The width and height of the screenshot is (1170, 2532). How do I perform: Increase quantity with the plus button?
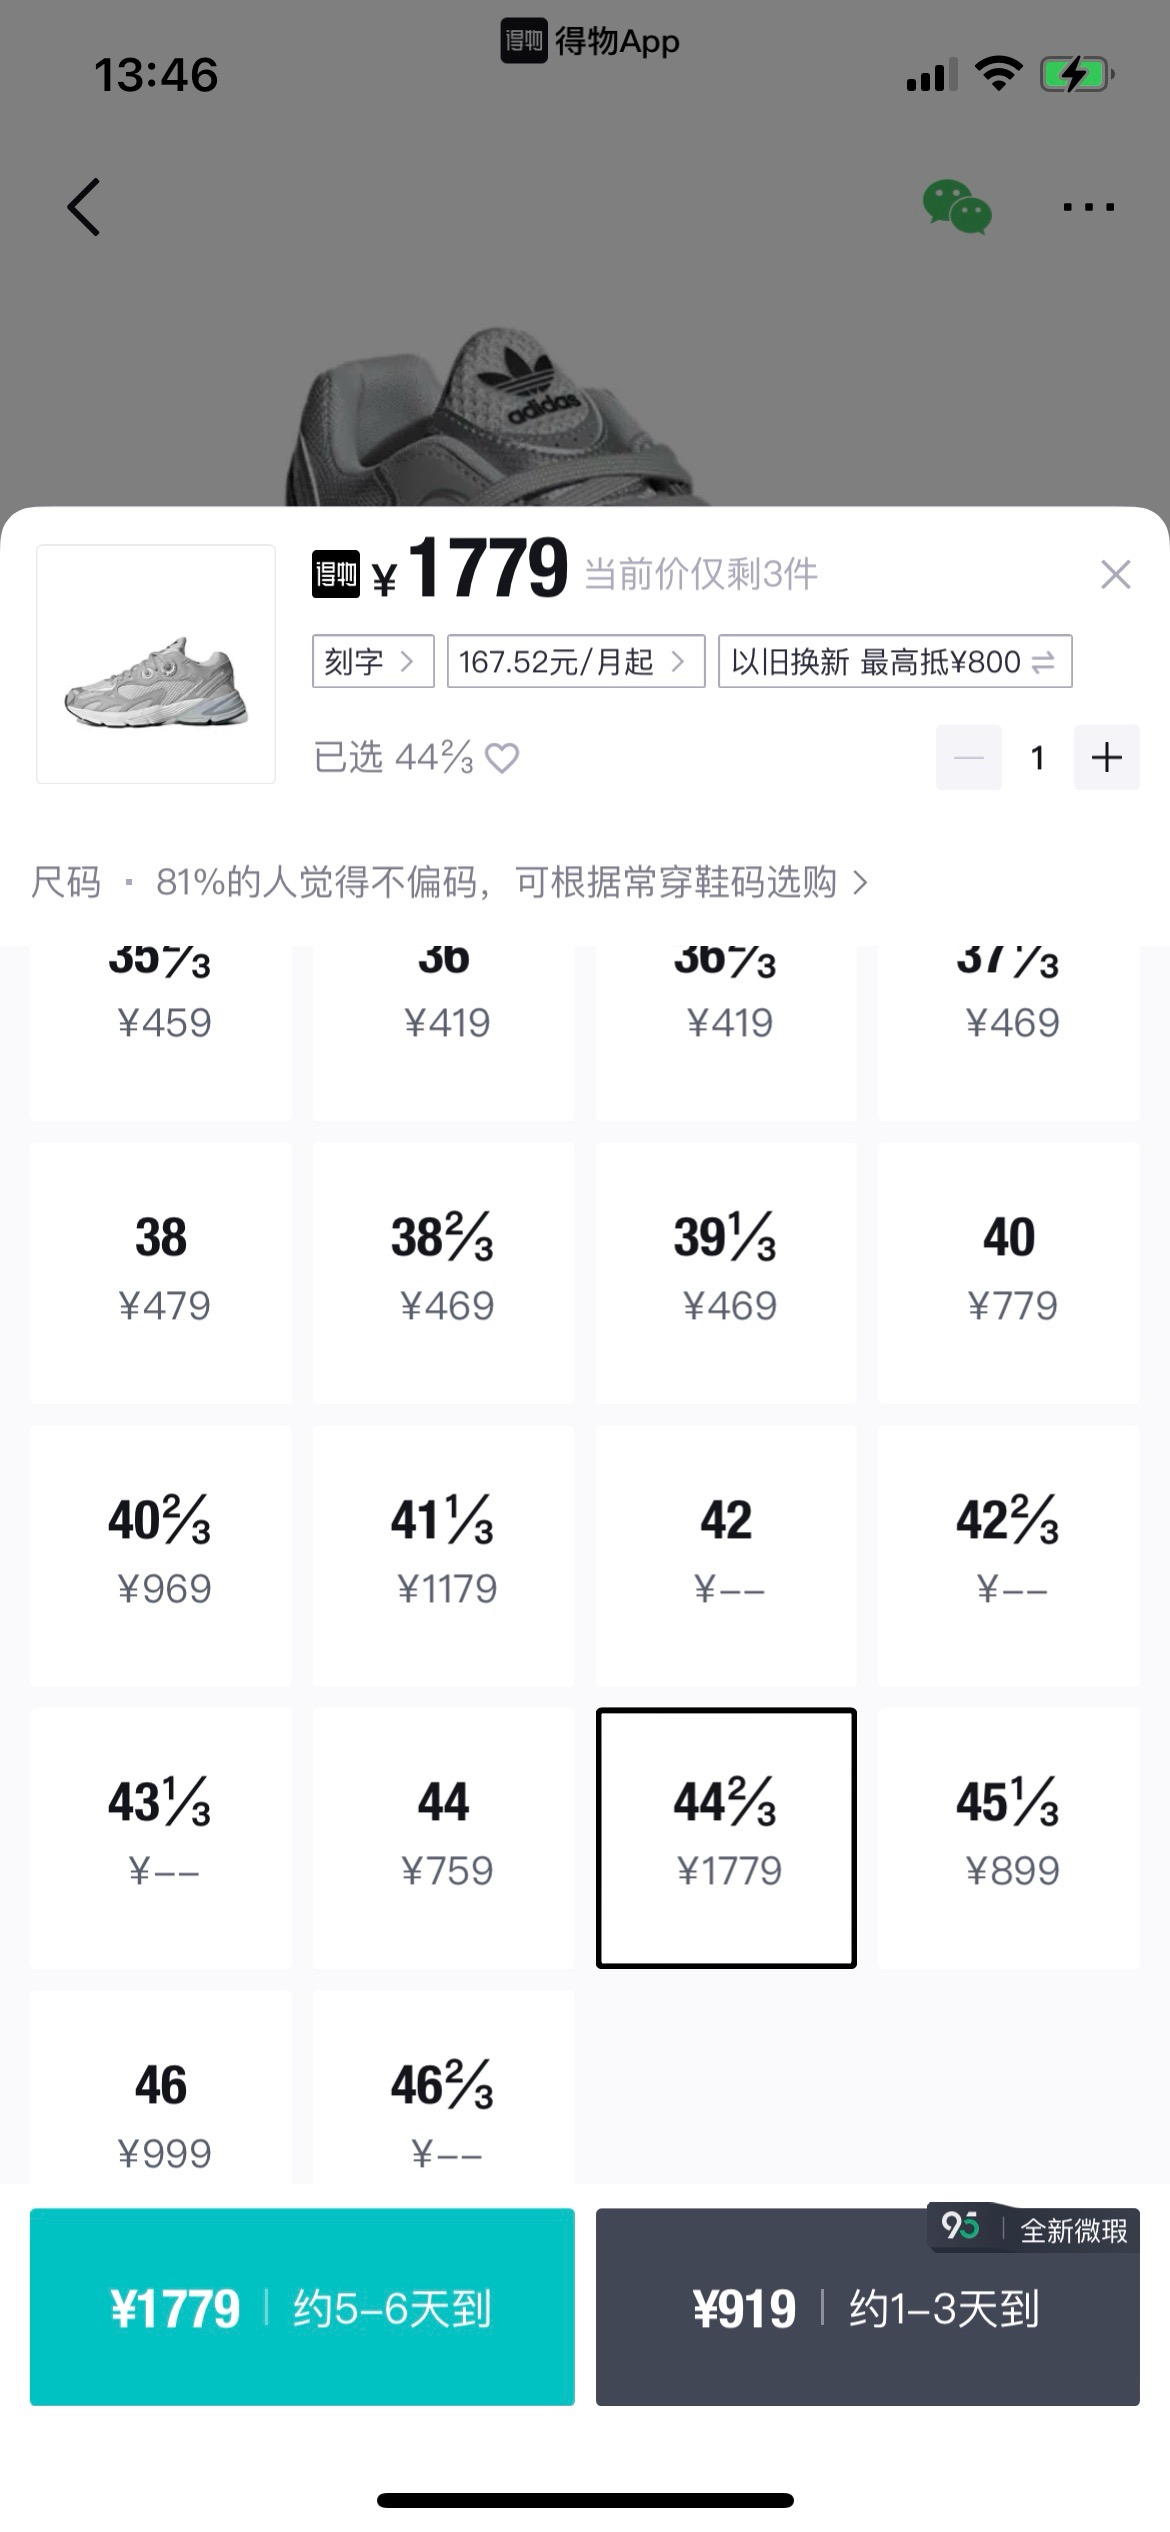pyautogui.click(x=1106, y=757)
